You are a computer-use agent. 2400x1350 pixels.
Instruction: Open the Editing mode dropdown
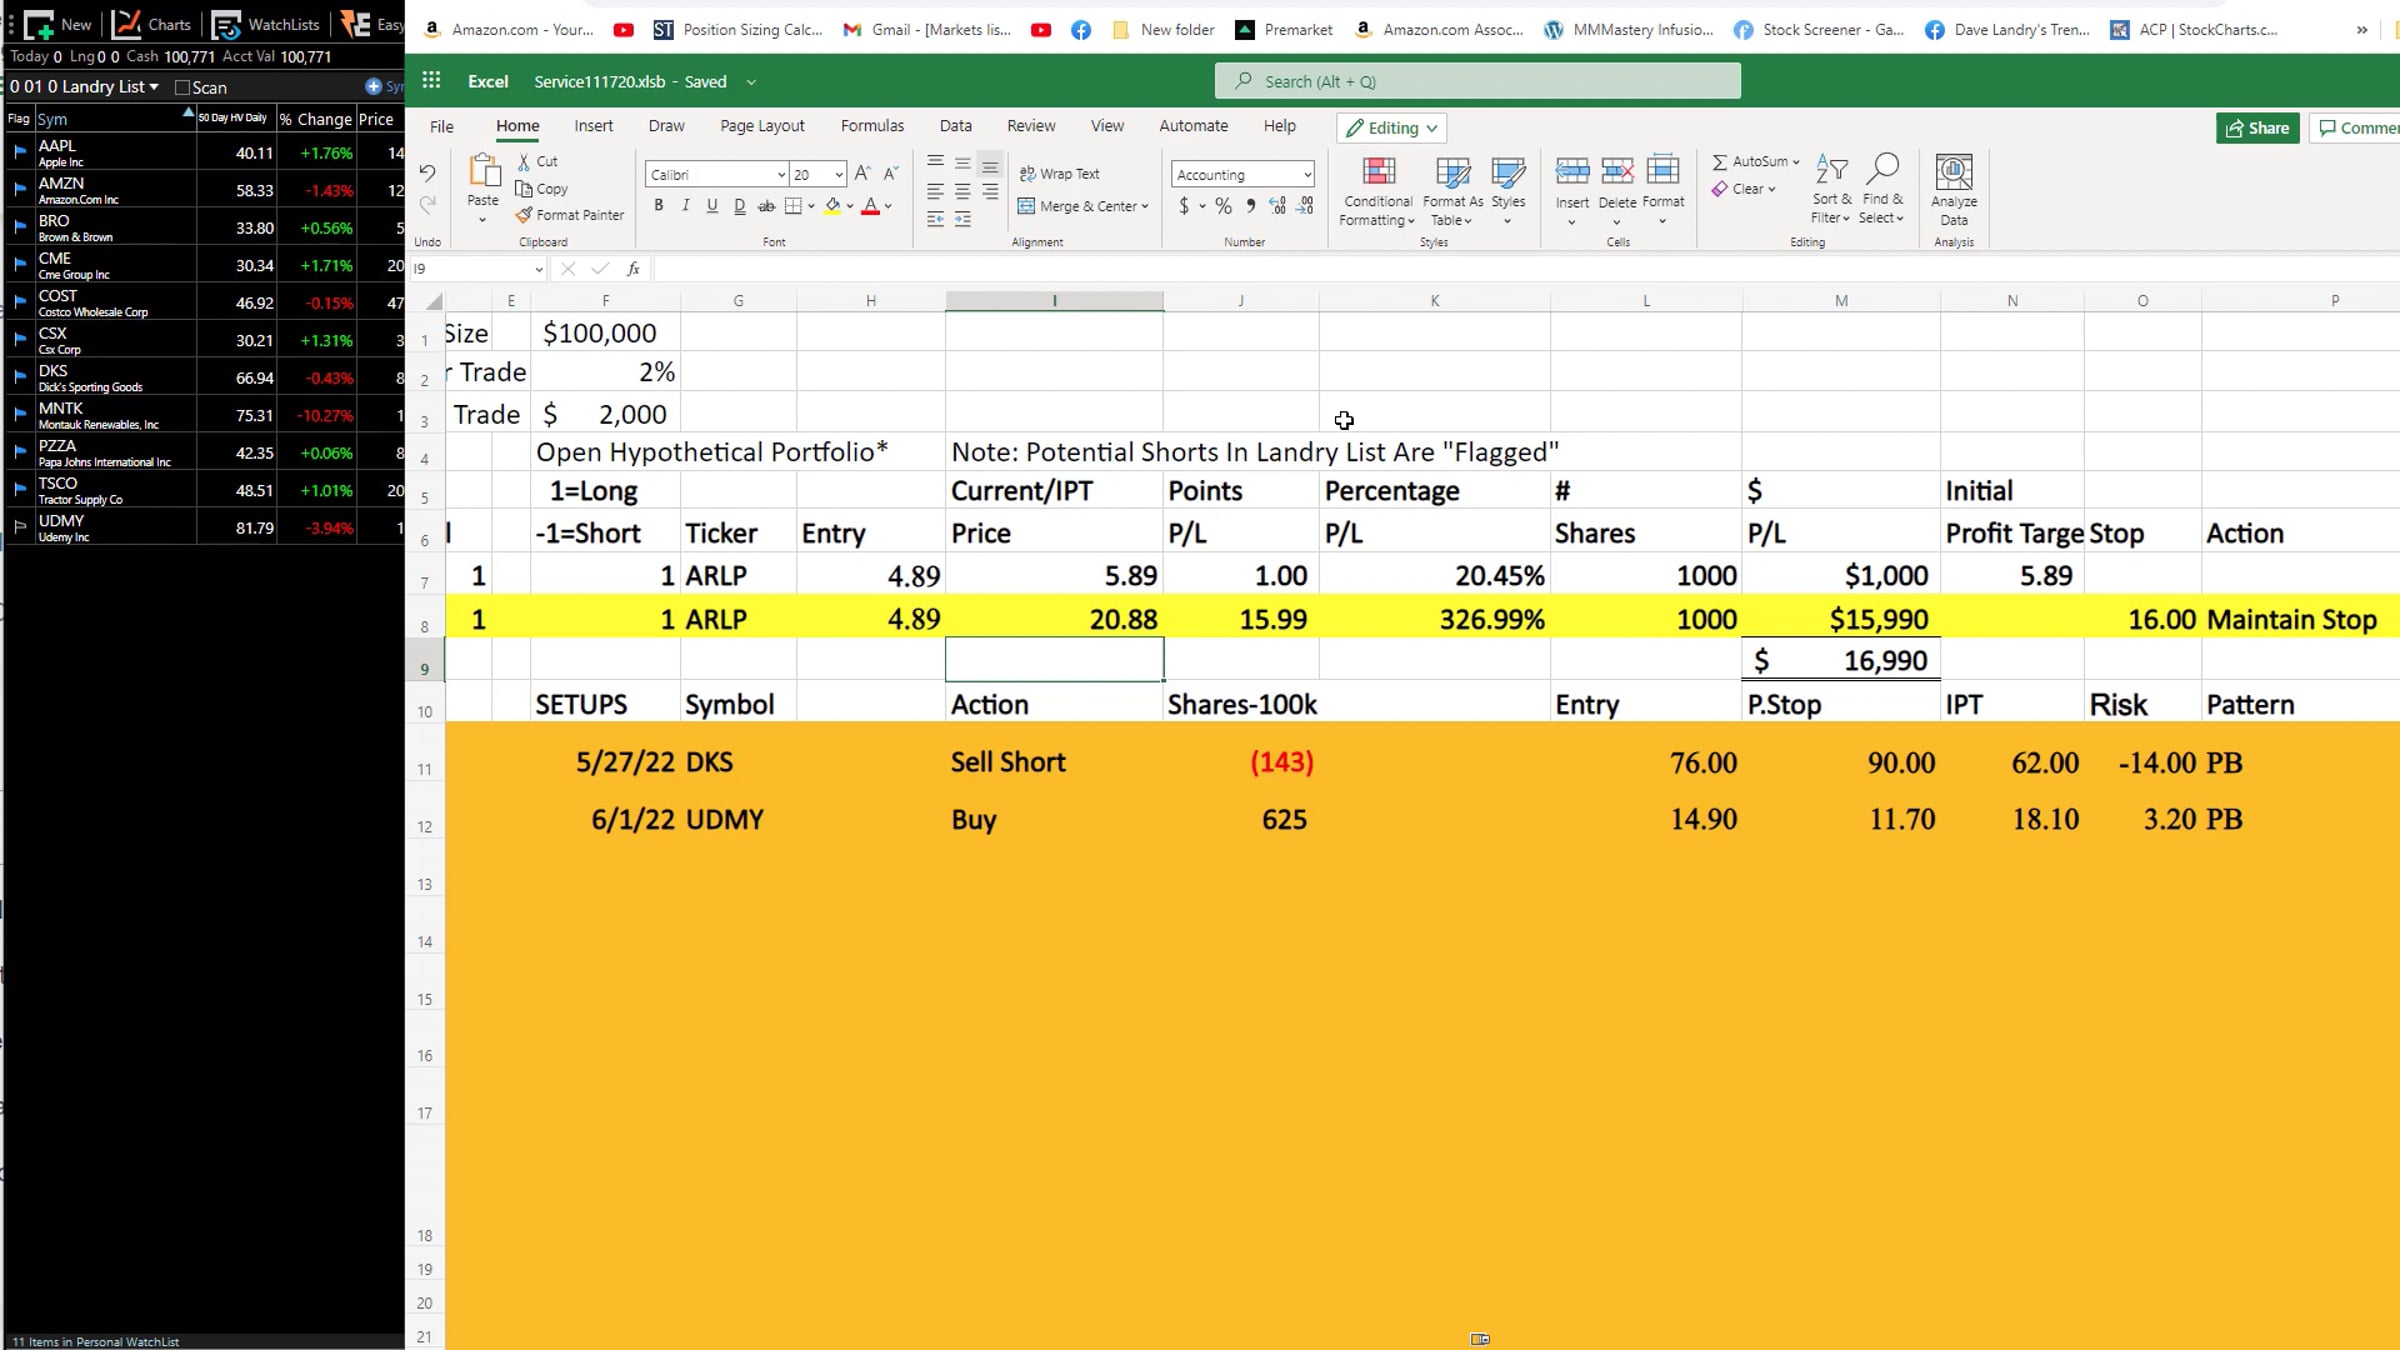[1392, 128]
